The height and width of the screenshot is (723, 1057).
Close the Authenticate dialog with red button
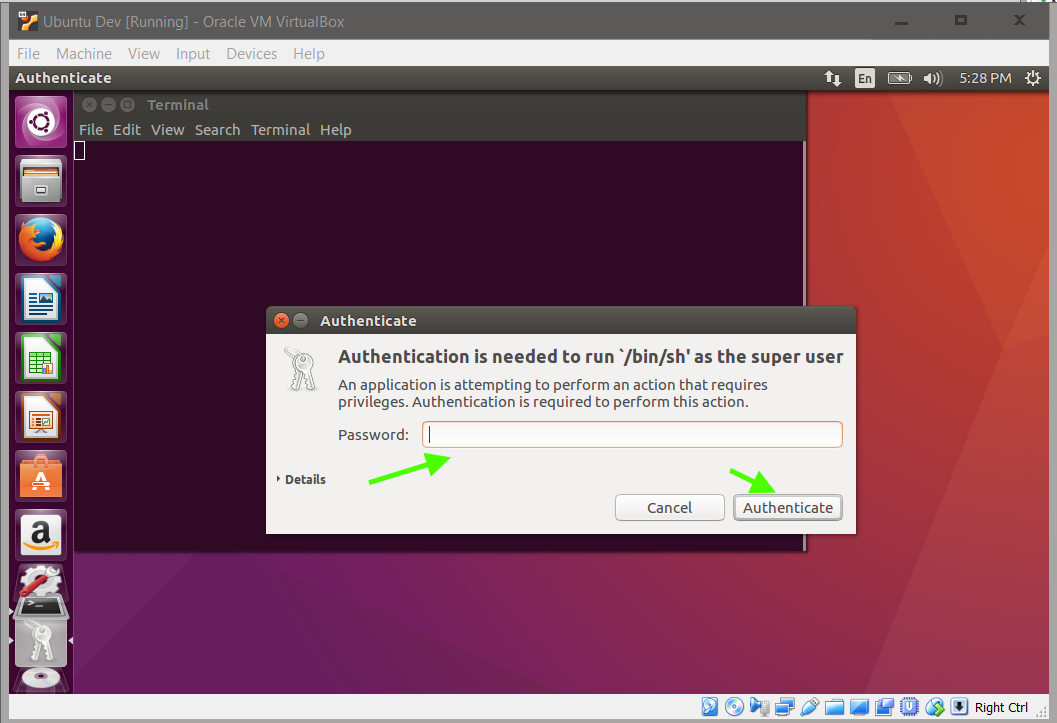click(x=282, y=321)
